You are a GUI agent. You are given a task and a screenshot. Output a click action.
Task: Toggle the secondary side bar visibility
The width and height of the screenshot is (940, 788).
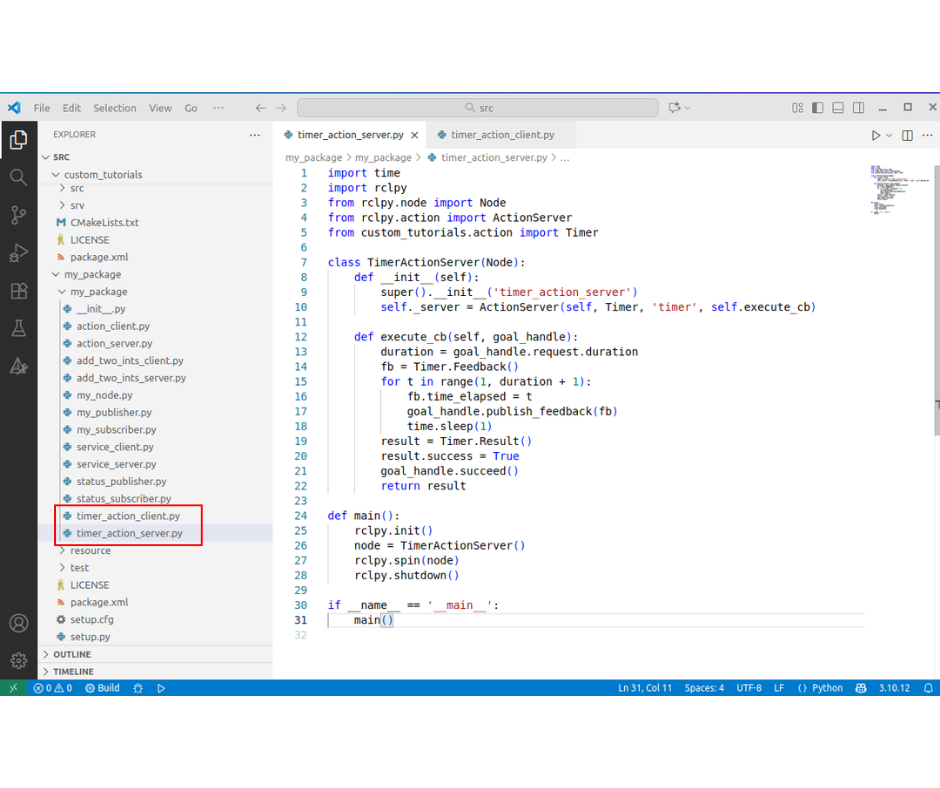[860, 108]
